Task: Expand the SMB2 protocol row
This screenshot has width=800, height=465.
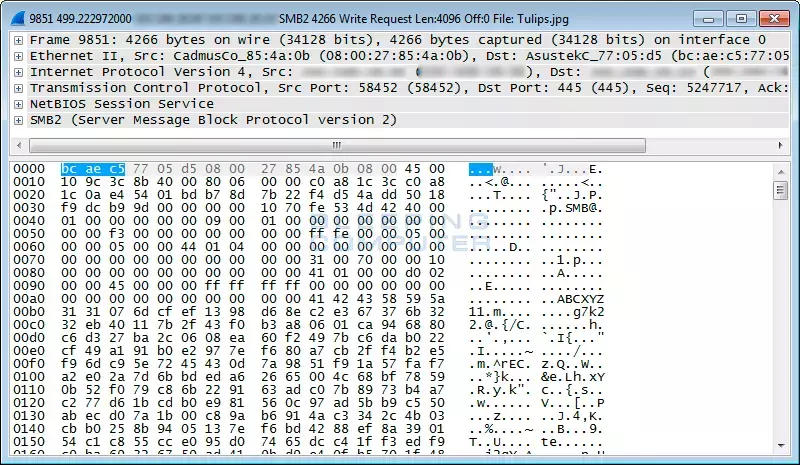Action: click(18, 120)
